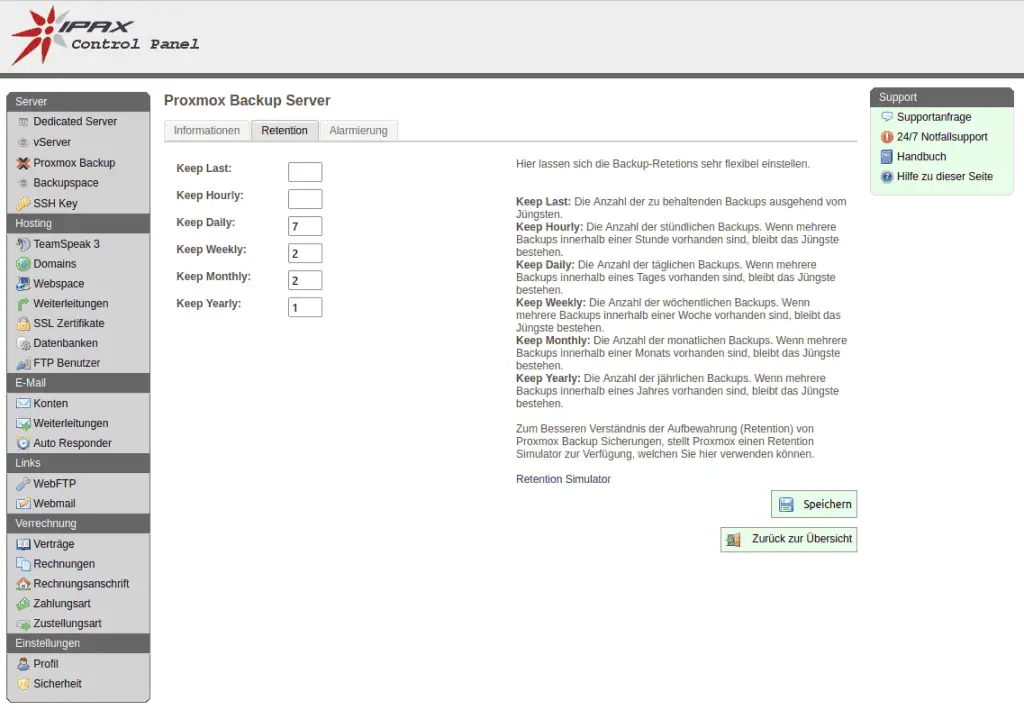The image size is (1024, 710).
Task: Click the Proxmox Backup sidebar icon
Action: 24,163
